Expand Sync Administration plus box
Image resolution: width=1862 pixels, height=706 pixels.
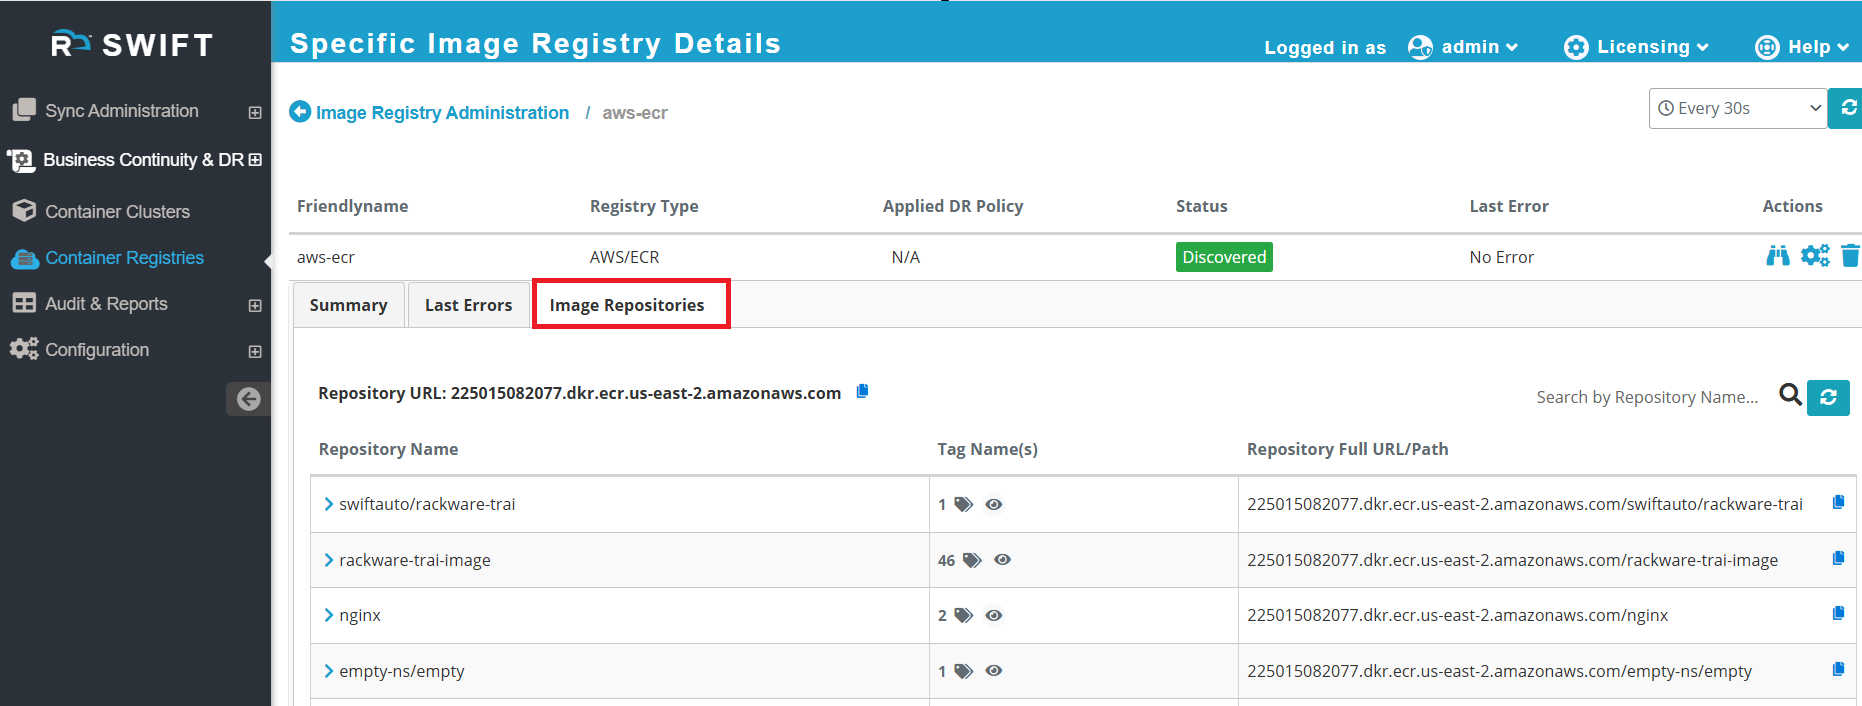pos(255,113)
